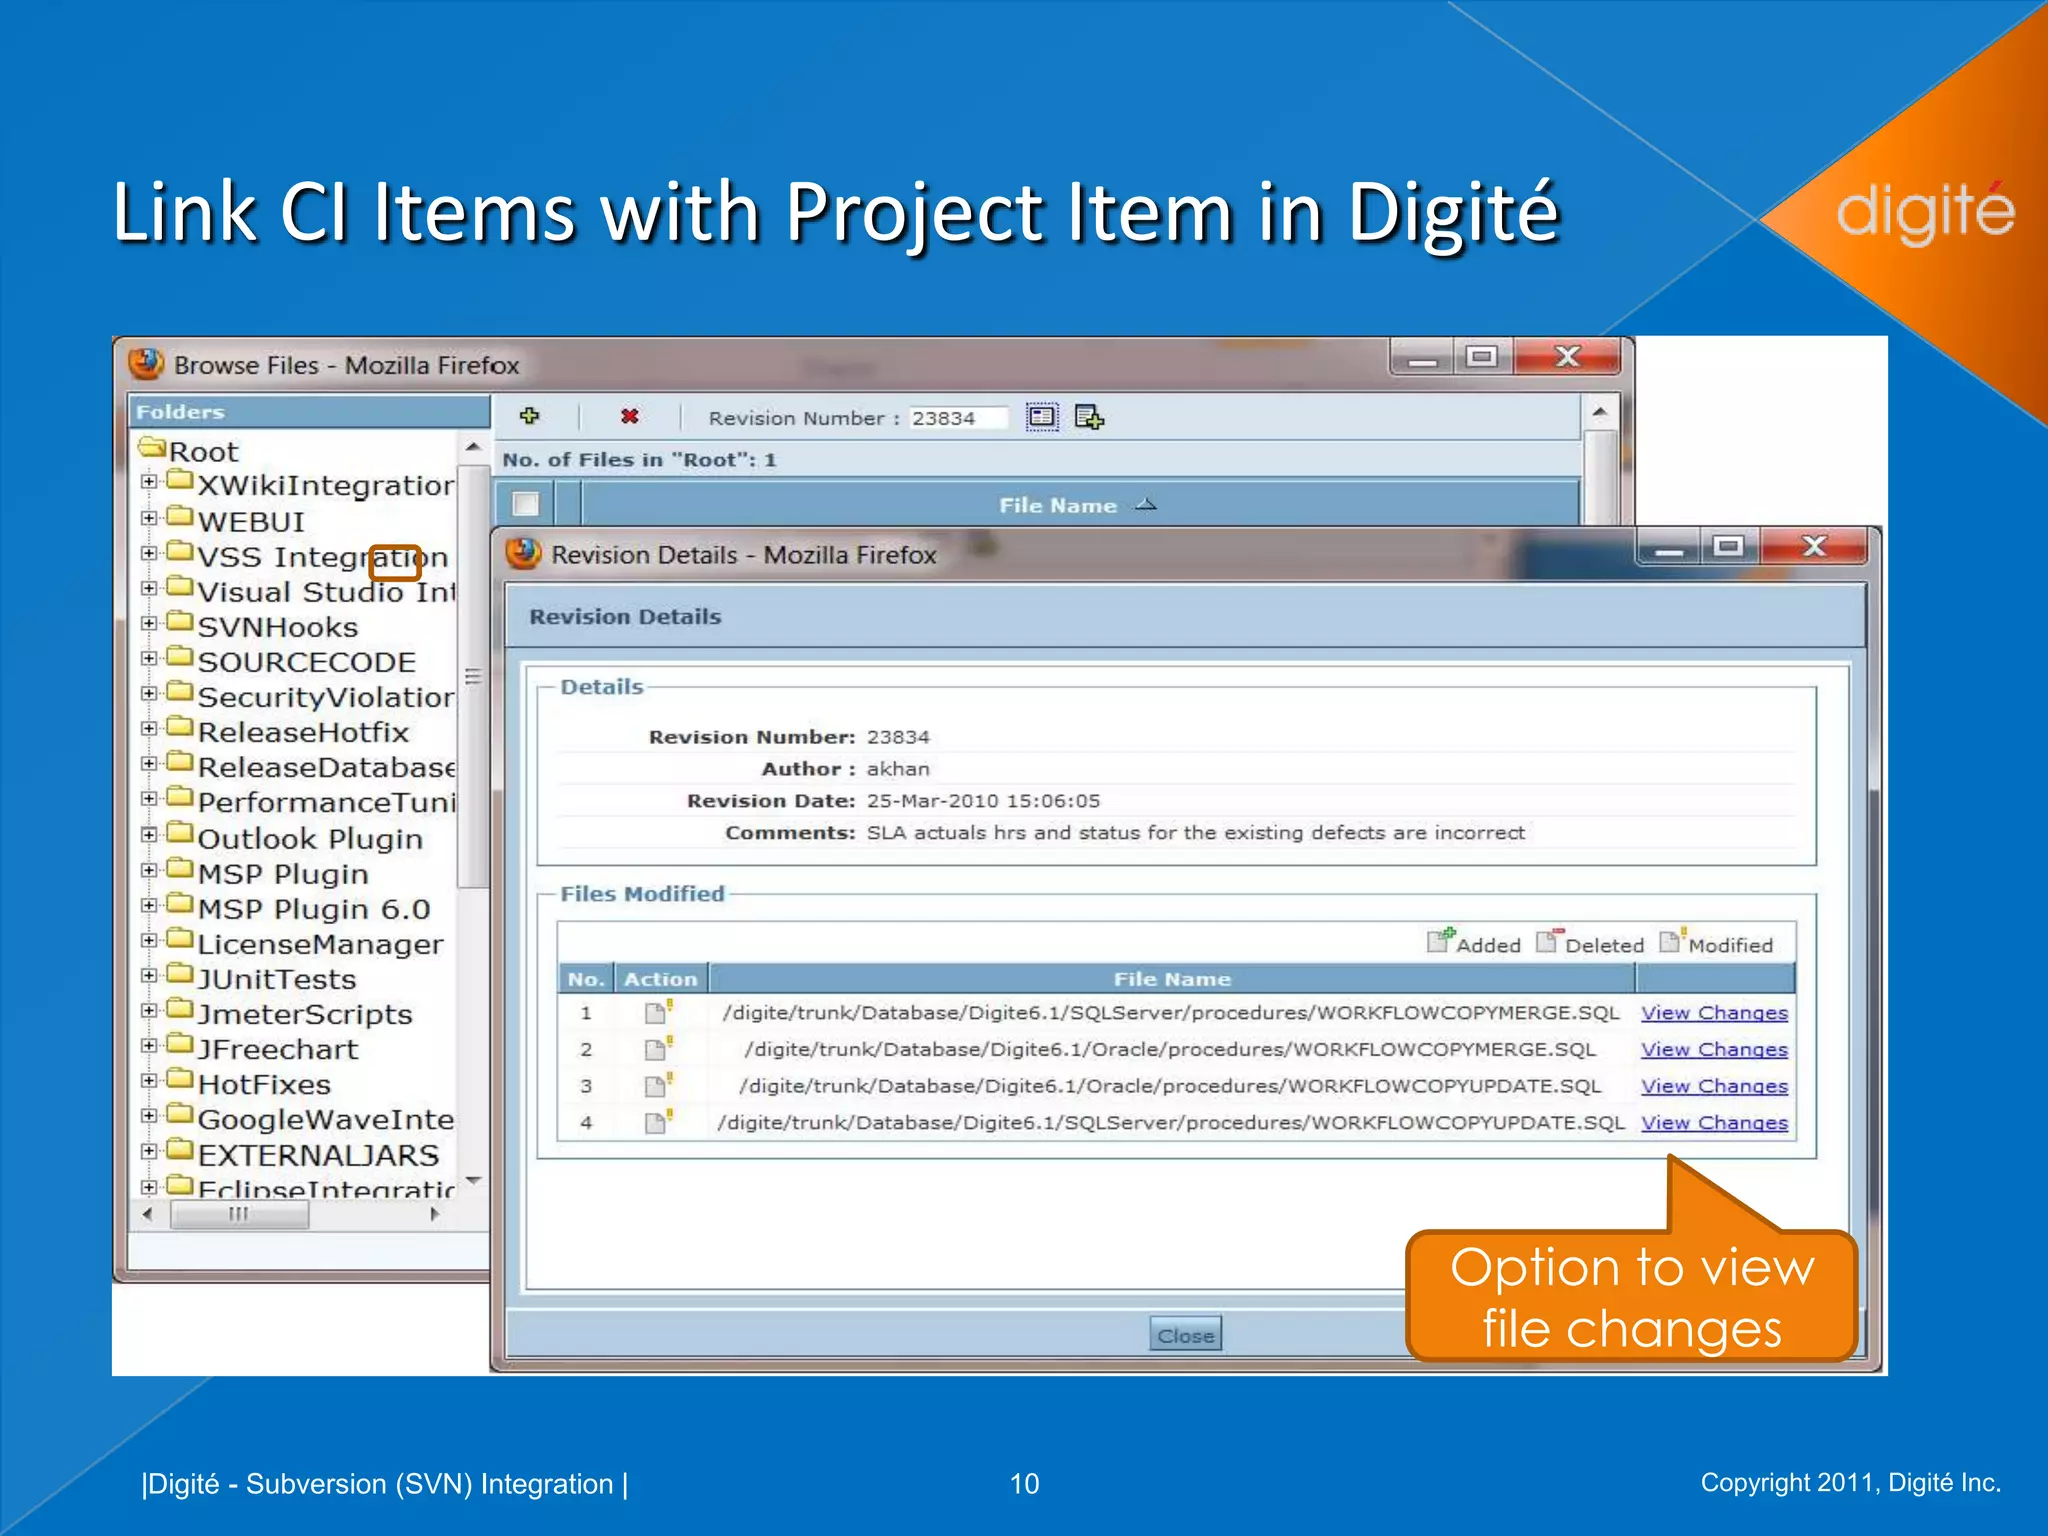Click the add revision icon with green plus
Image resolution: width=2048 pixels, height=1536 pixels.
point(1089,417)
